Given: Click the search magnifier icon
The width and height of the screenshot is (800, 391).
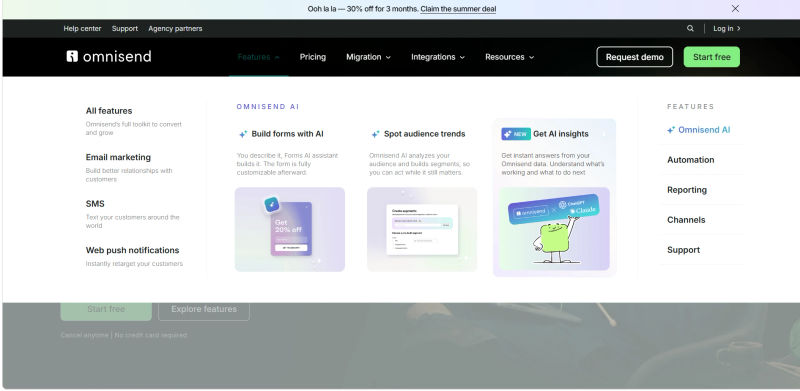Looking at the screenshot, I should tap(690, 29).
